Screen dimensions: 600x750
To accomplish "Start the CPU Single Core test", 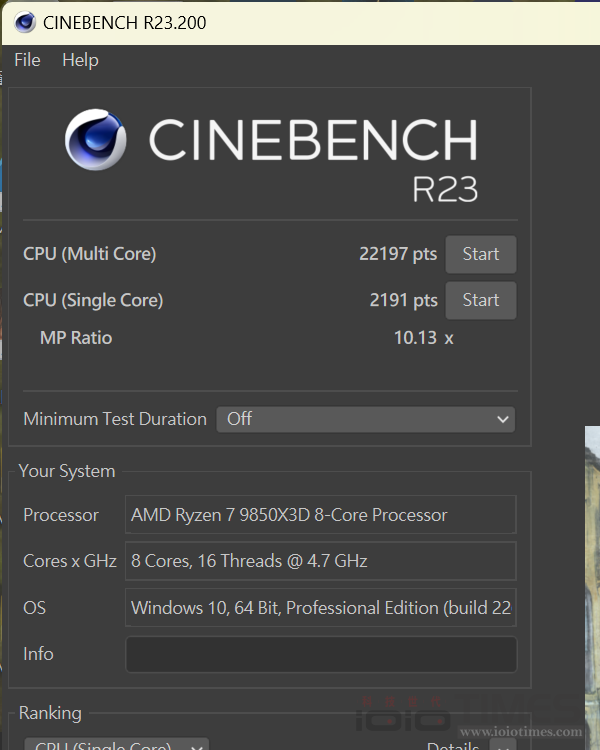I will click(480, 300).
